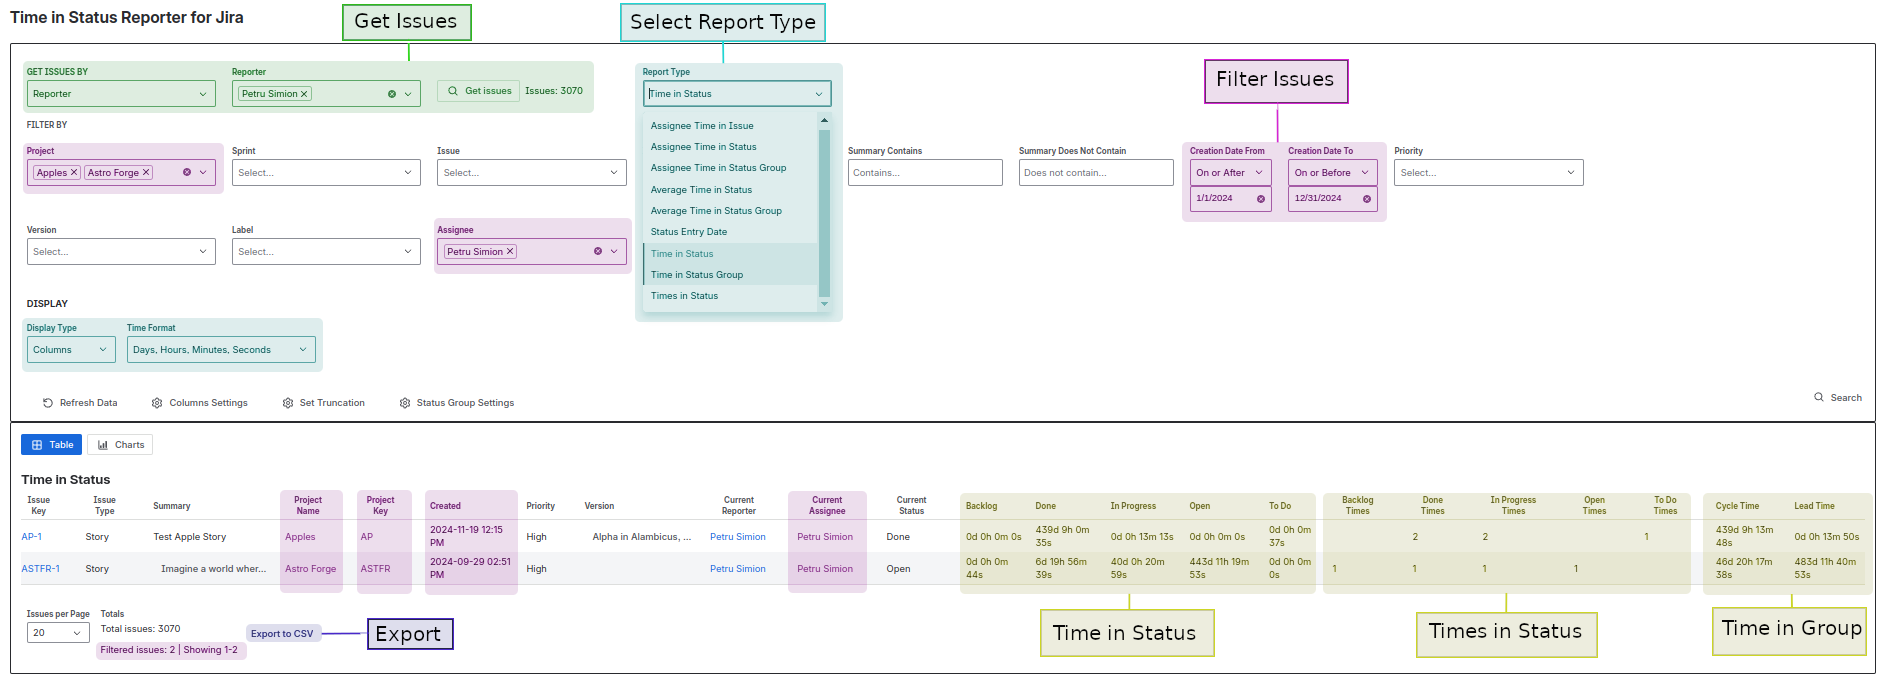Choose Average Time in Status Group report
The height and width of the screenshot is (694, 1886).
[731, 211]
